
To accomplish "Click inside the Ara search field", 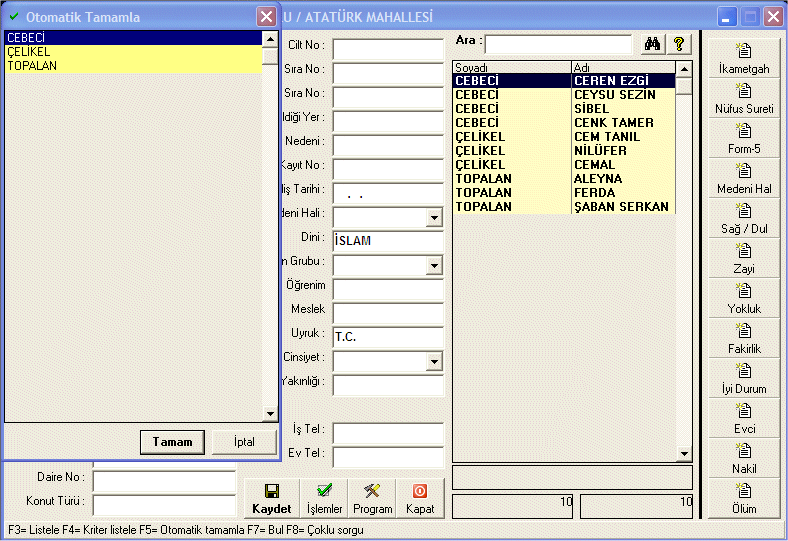I will click(x=558, y=44).
